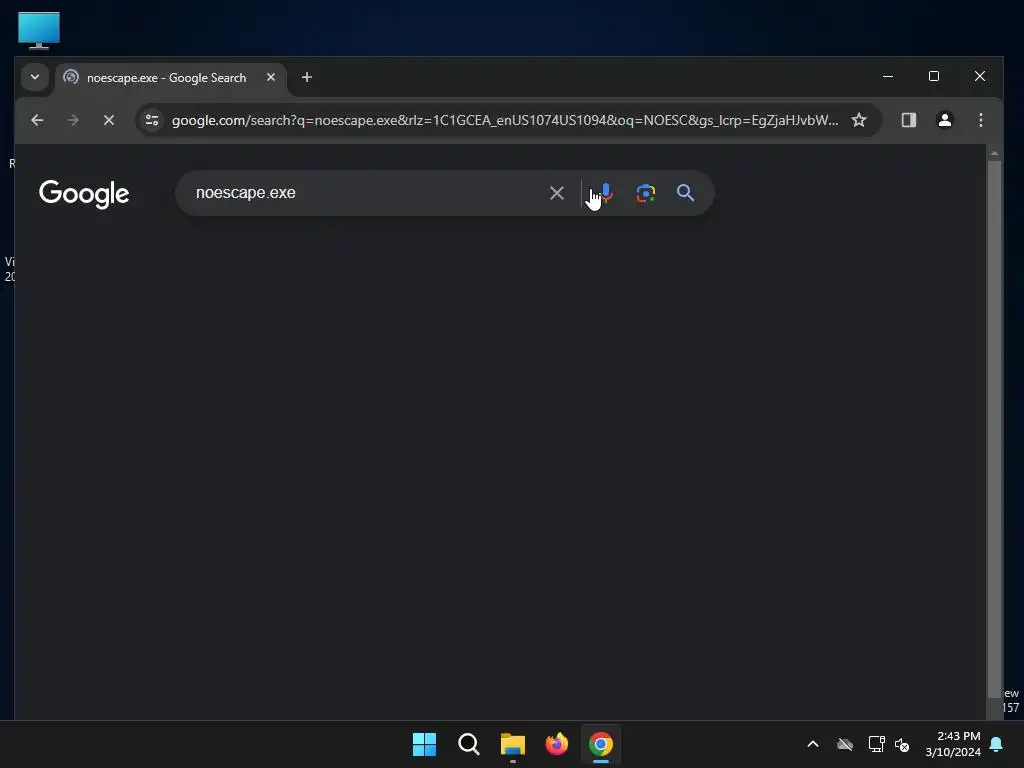
Task: Go to Google homepage via logo
Action: (84, 194)
